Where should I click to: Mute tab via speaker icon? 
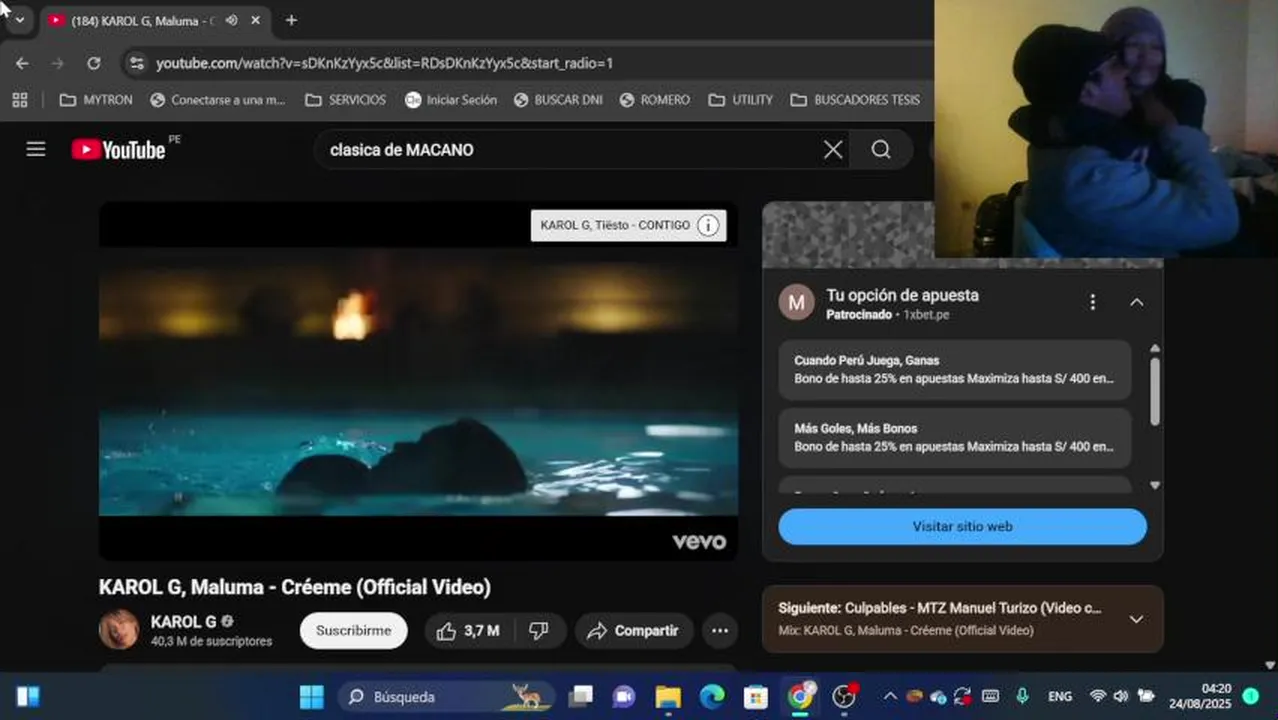click(x=232, y=20)
